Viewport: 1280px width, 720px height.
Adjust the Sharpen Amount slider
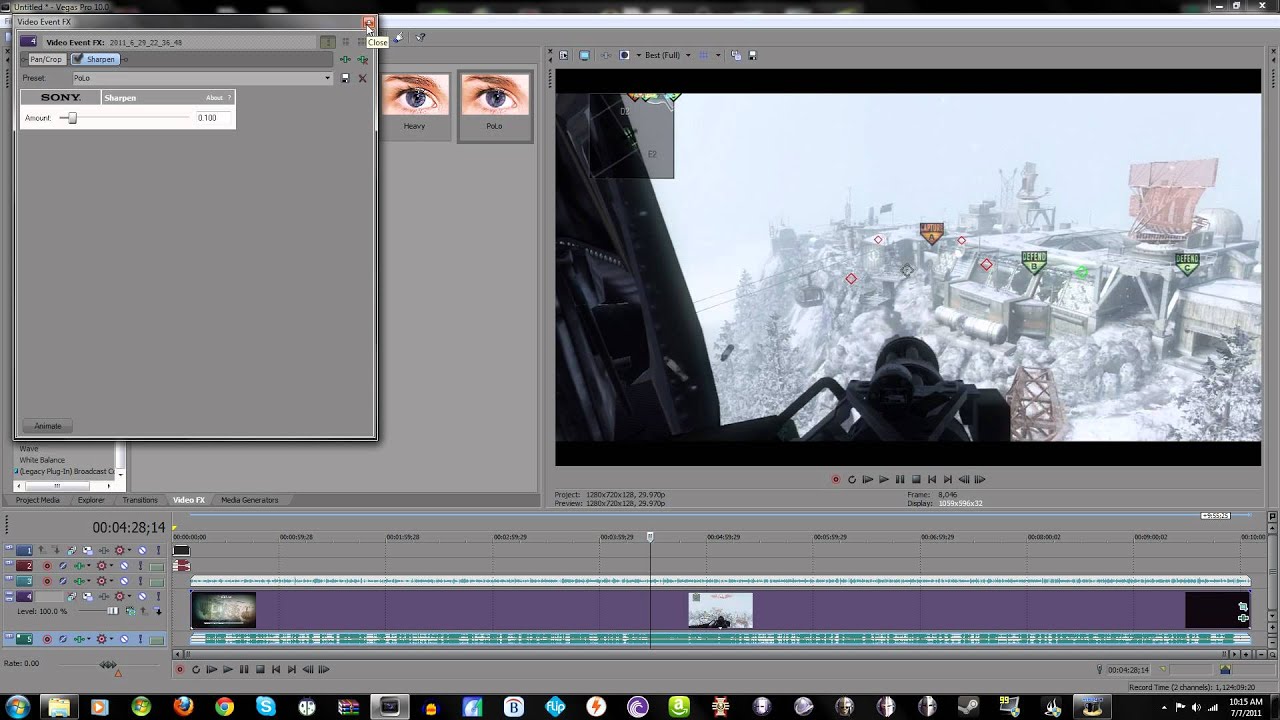coord(72,118)
